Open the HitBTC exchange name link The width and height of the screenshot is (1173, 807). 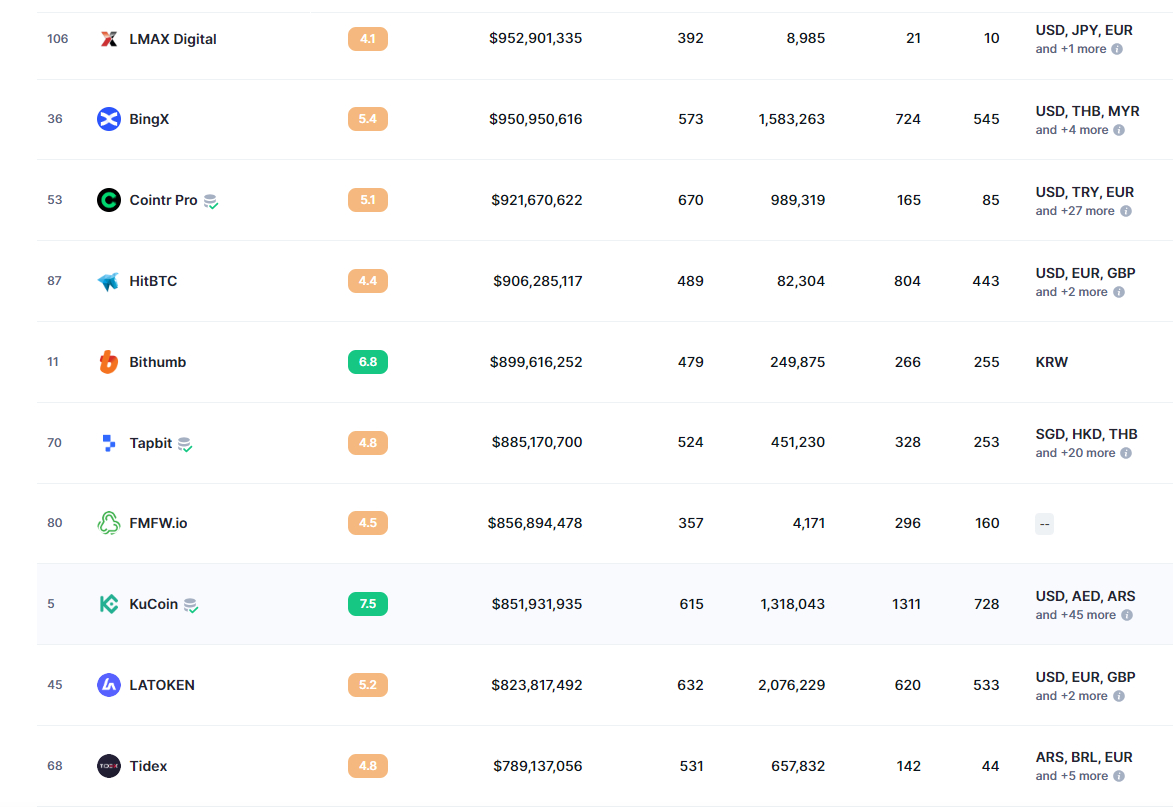(x=153, y=281)
